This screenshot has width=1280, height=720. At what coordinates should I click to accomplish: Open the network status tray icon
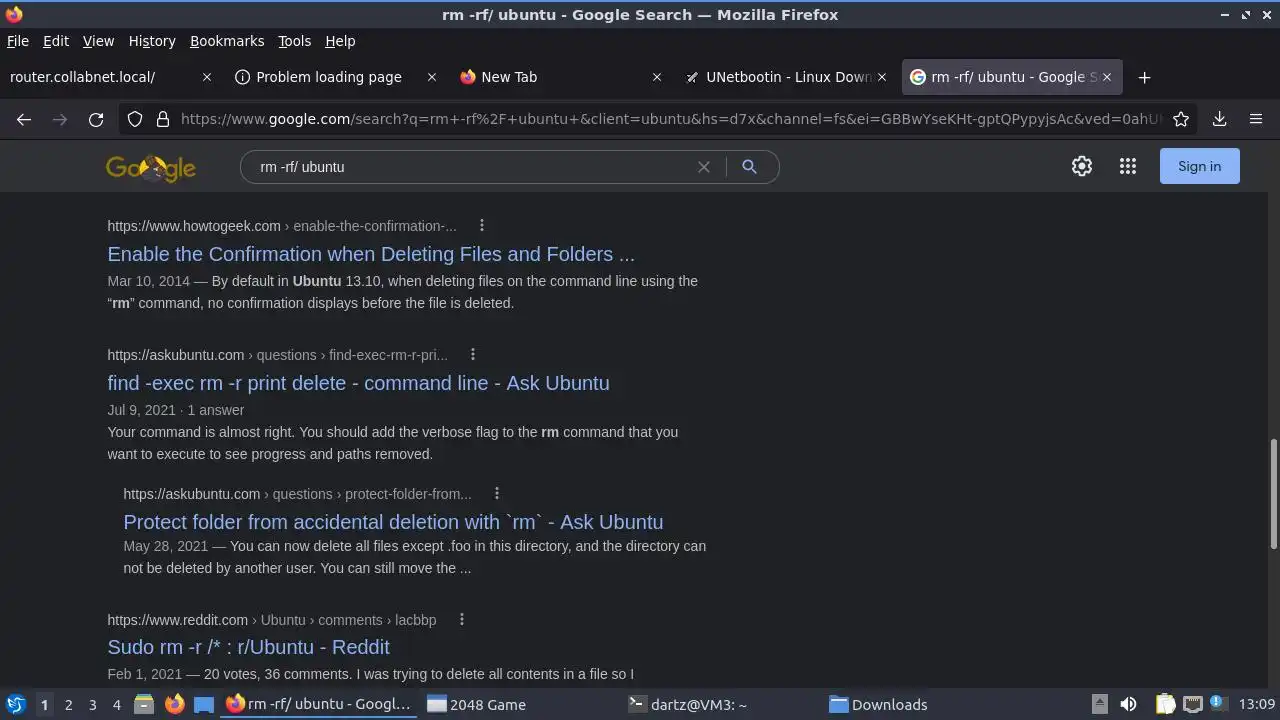point(1192,705)
